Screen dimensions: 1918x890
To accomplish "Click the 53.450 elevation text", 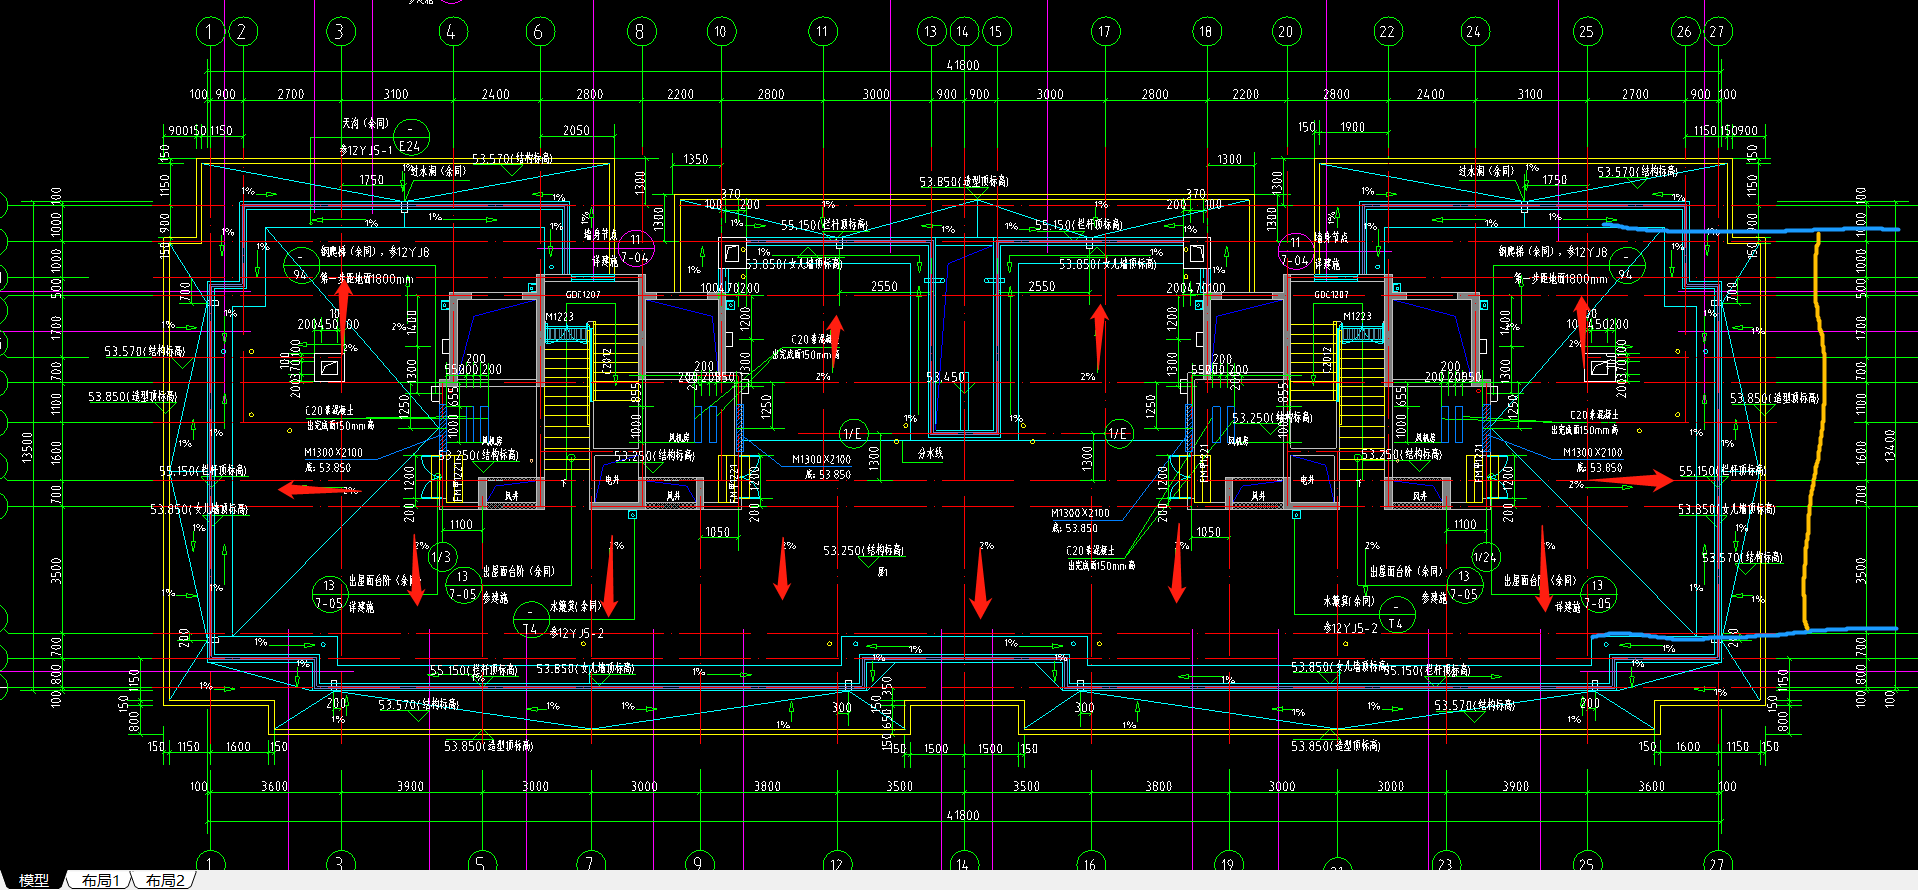I will click(x=946, y=377).
